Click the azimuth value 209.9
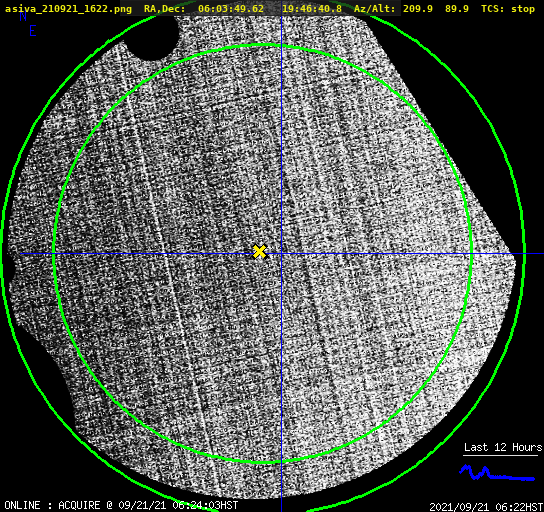 point(418,9)
